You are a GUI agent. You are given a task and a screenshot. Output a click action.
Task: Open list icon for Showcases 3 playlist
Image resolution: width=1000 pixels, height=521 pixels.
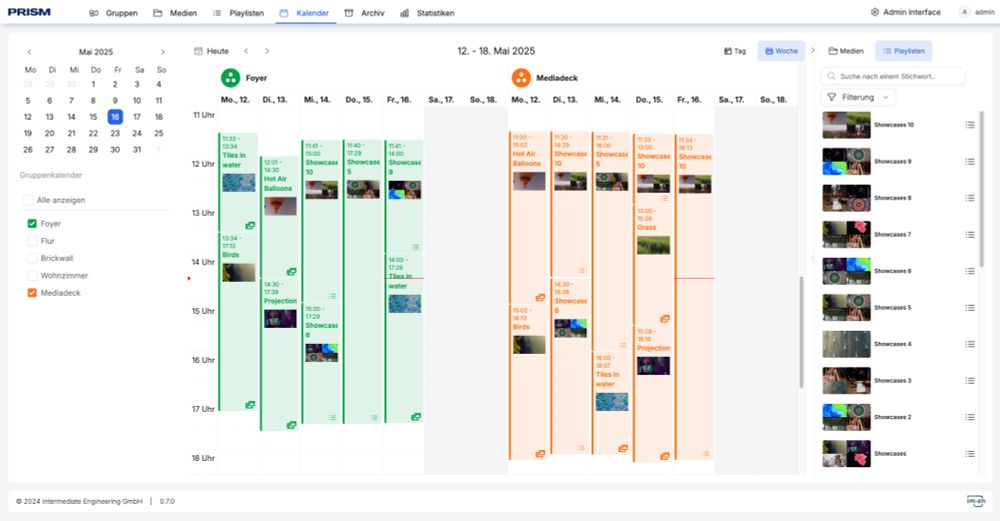pyautogui.click(x=970, y=381)
